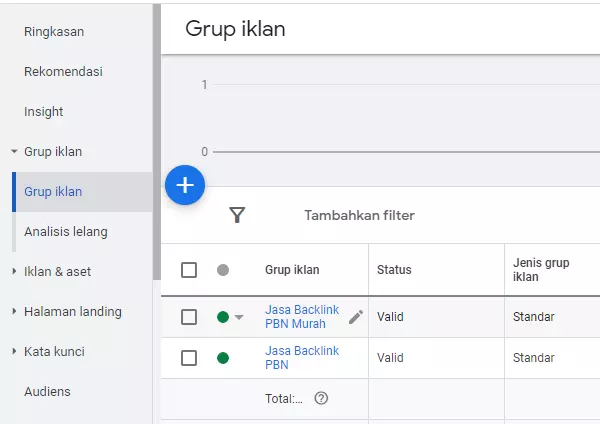Click the Tambahkan filter field
The height and width of the screenshot is (424, 600).
[x=359, y=215]
